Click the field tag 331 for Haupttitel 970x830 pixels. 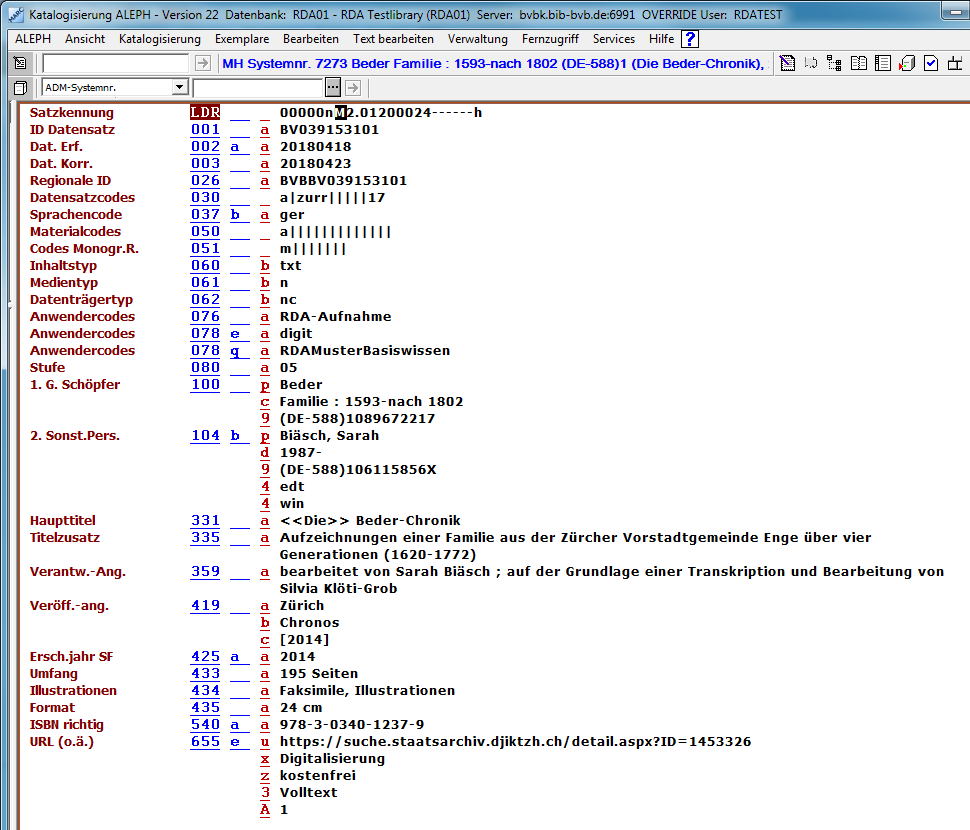pos(205,520)
